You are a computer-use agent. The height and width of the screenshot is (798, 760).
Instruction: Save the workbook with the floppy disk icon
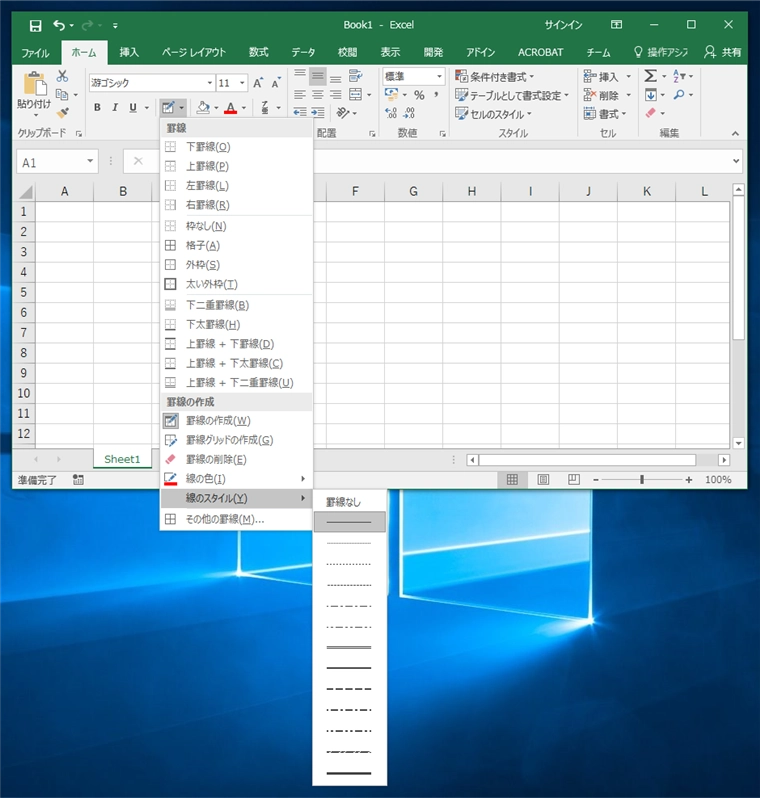tap(35, 25)
